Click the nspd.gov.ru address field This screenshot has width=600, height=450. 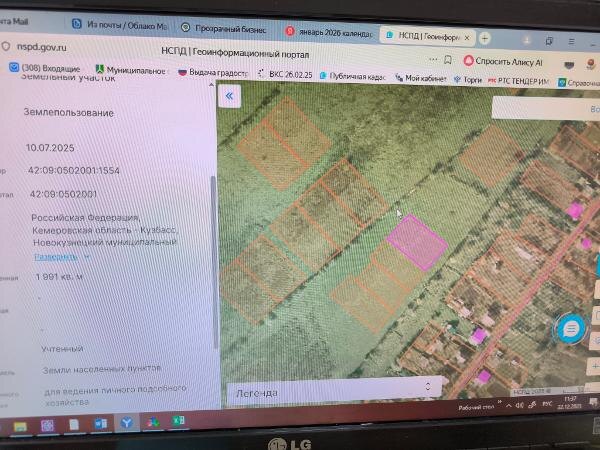click(41, 47)
